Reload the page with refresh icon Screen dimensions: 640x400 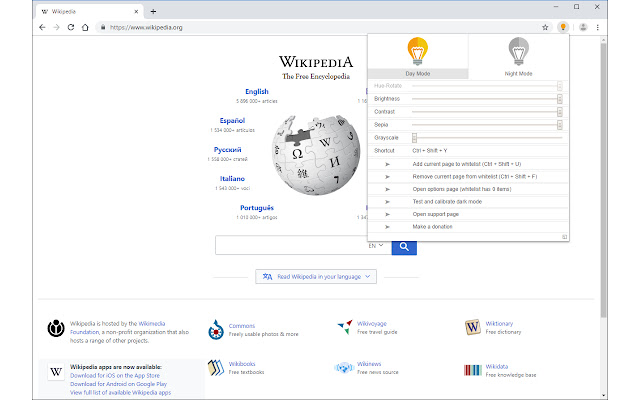(x=71, y=27)
